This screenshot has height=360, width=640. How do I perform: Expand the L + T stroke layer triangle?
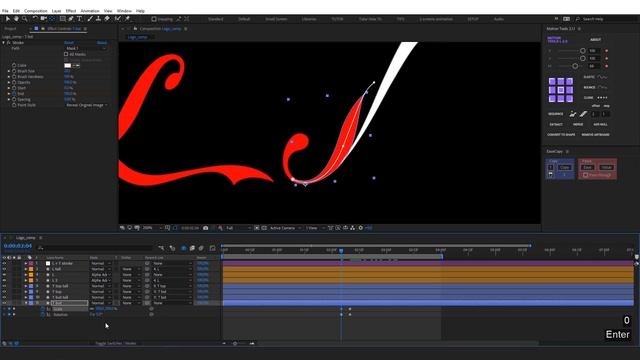coord(26,263)
